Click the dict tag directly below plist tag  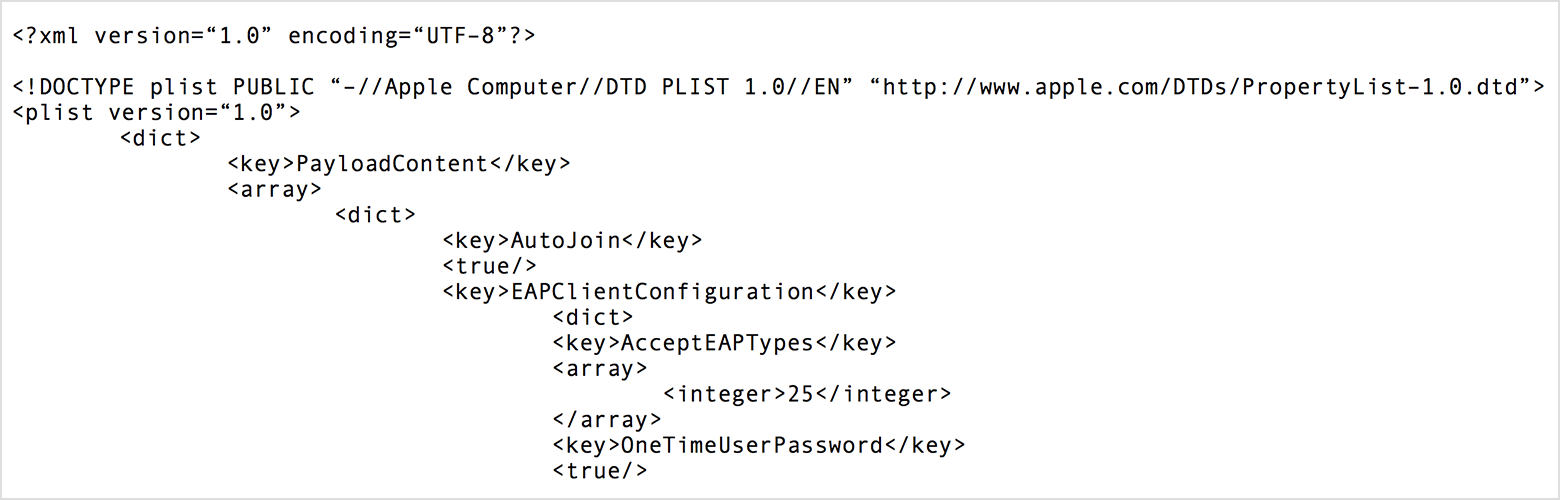[161, 138]
